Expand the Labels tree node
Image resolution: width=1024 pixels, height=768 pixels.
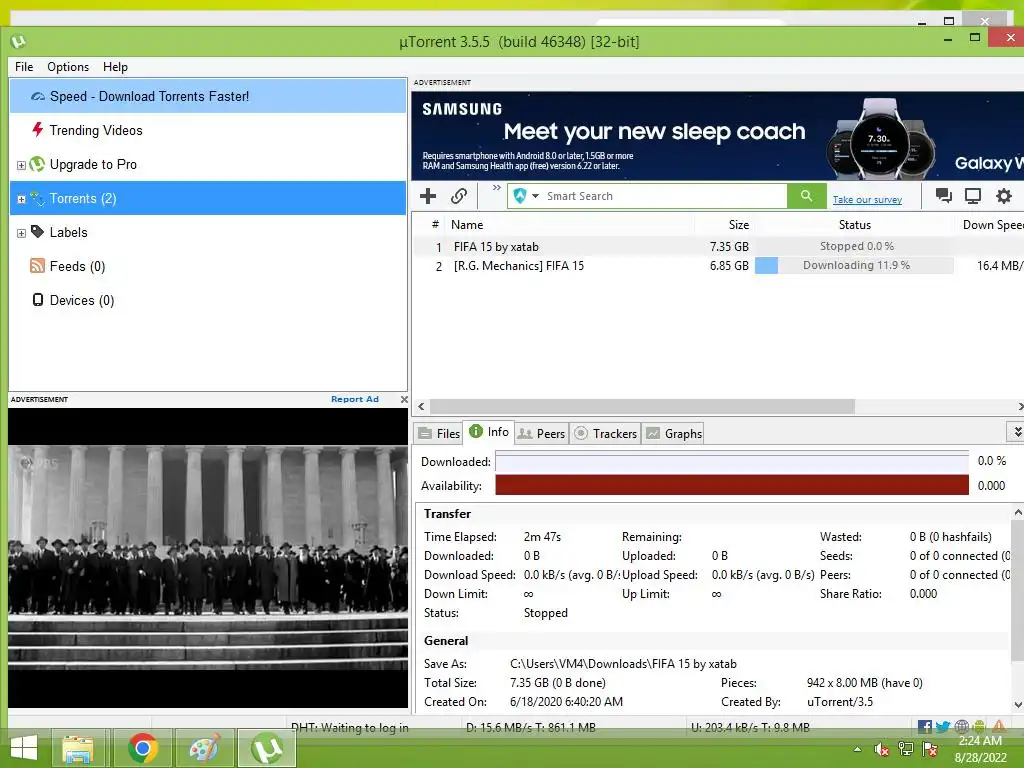click(21, 233)
